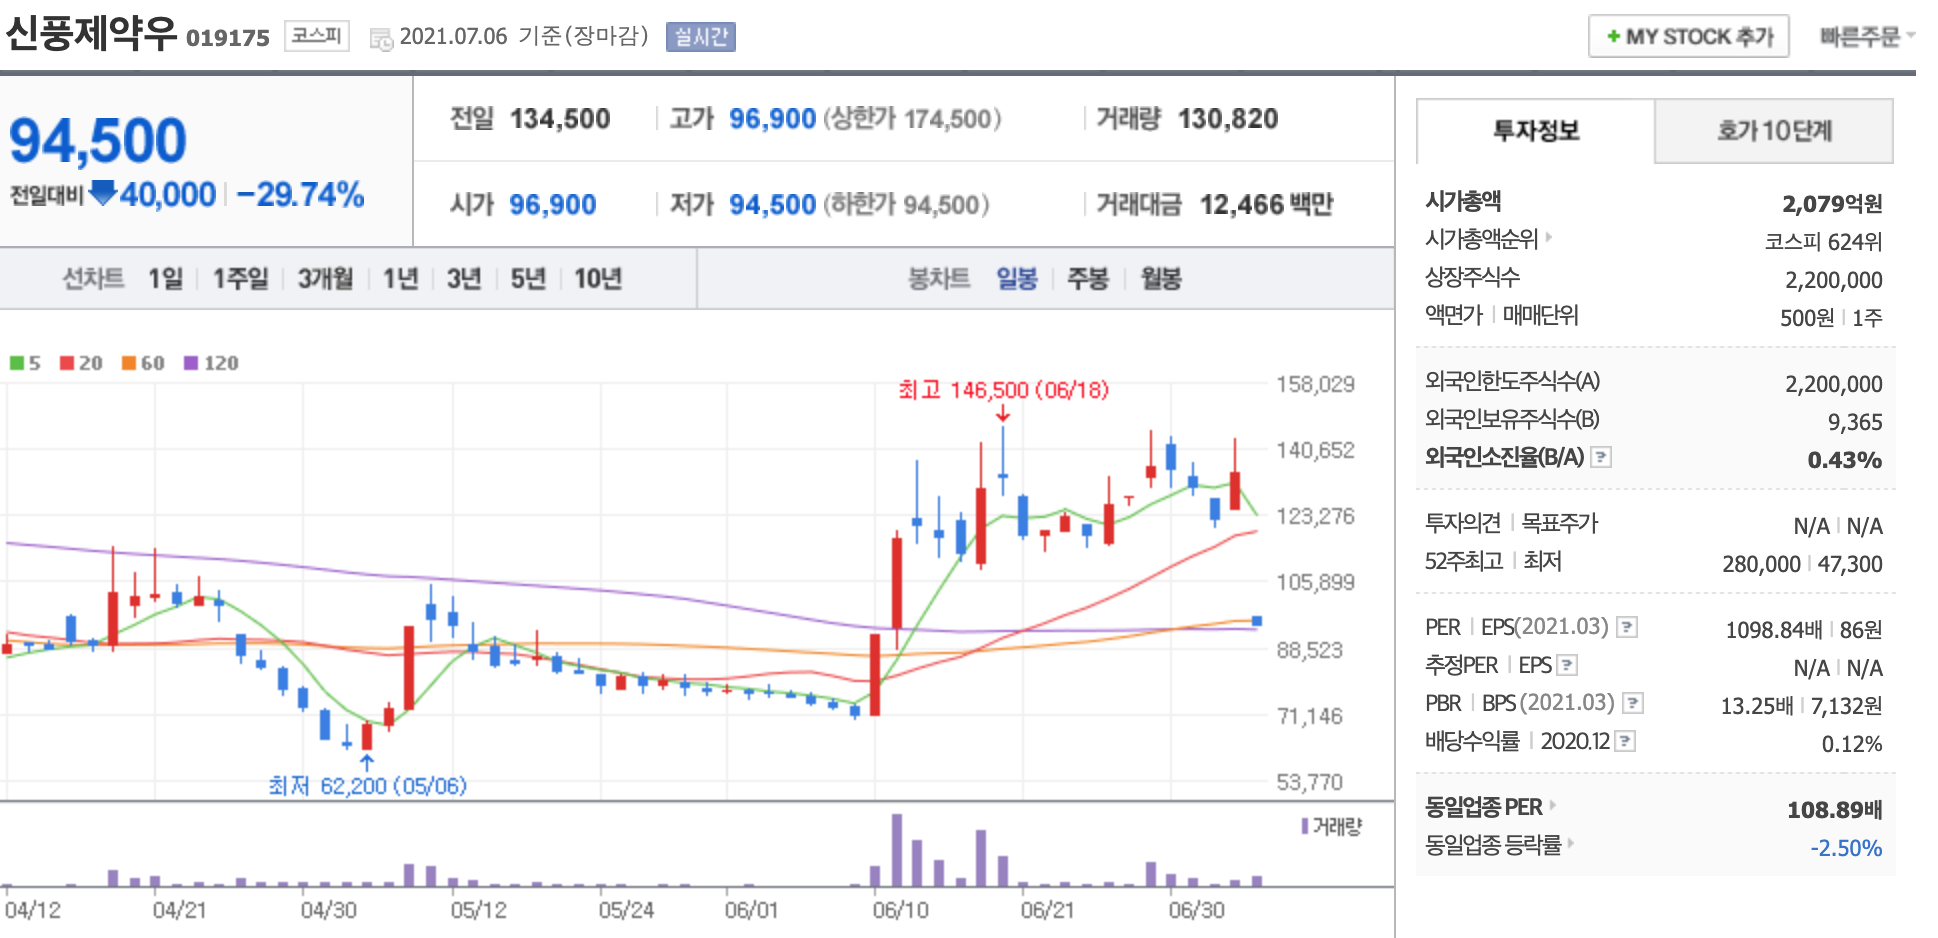Select the 1일 line chart period

click(x=166, y=278)
